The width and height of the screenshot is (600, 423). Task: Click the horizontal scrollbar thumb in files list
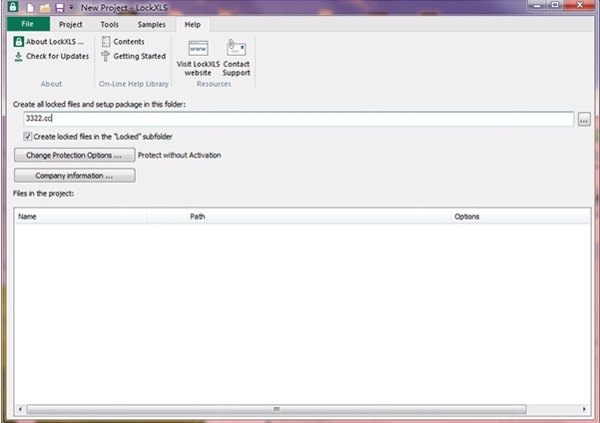(x=277, y=409)
